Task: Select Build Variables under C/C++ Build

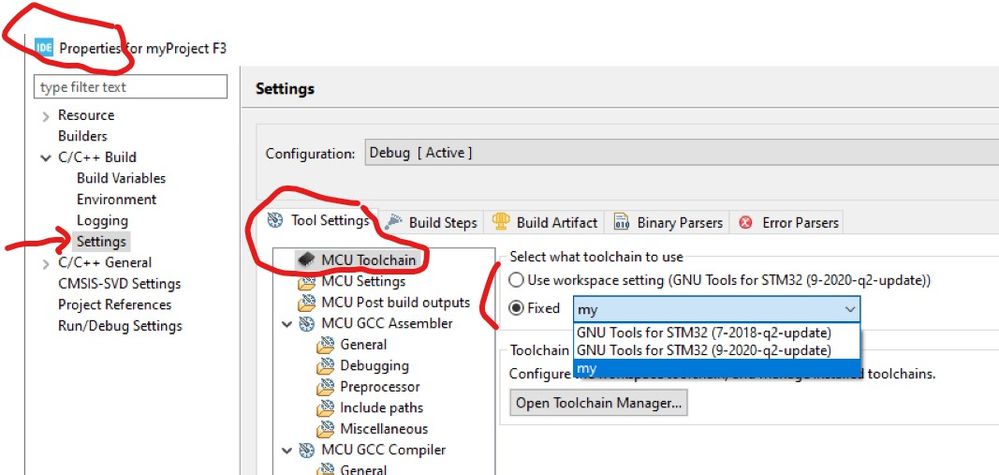Action: (x=121, y=178)
